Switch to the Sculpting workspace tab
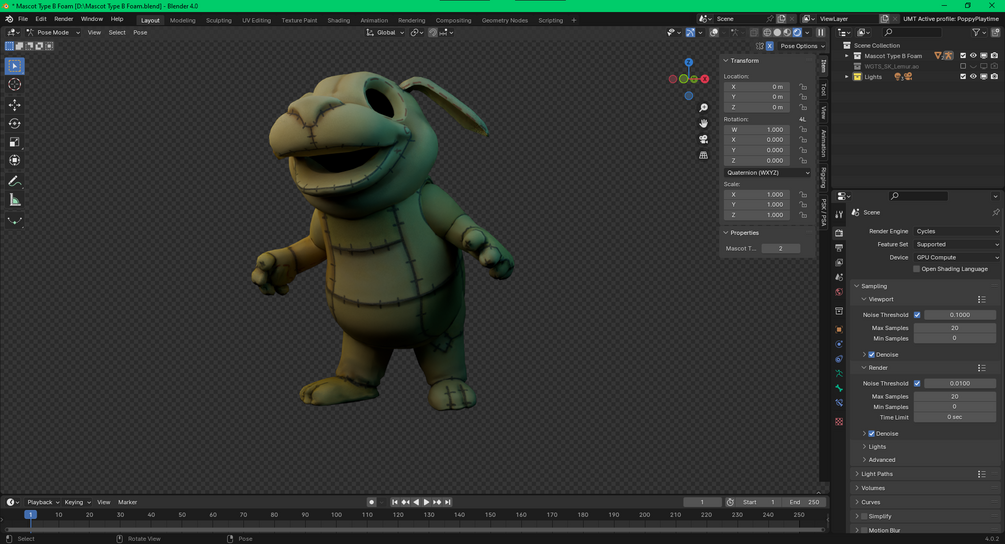1005x544 pixels. point(218,20)
